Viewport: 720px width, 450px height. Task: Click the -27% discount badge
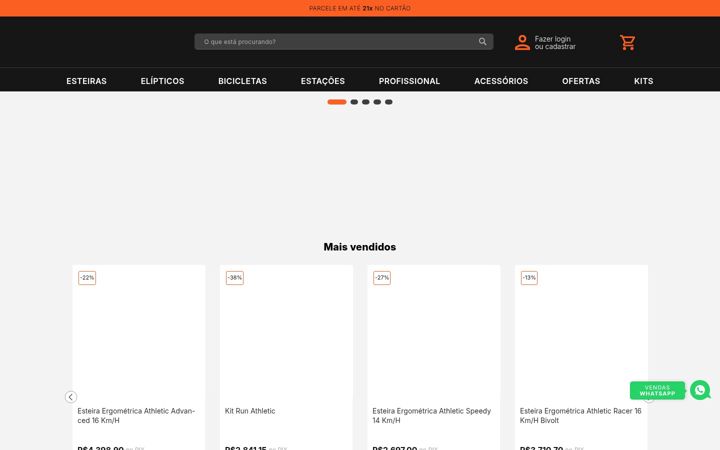pos(382,278)
